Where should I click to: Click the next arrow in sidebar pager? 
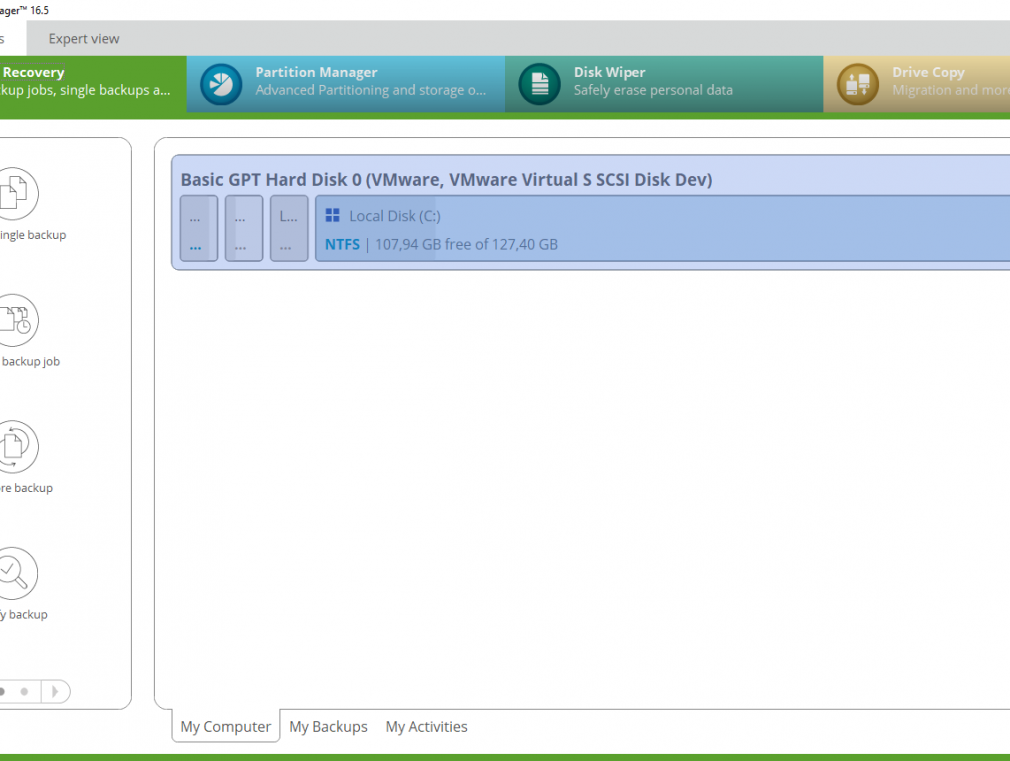(55, 691)
